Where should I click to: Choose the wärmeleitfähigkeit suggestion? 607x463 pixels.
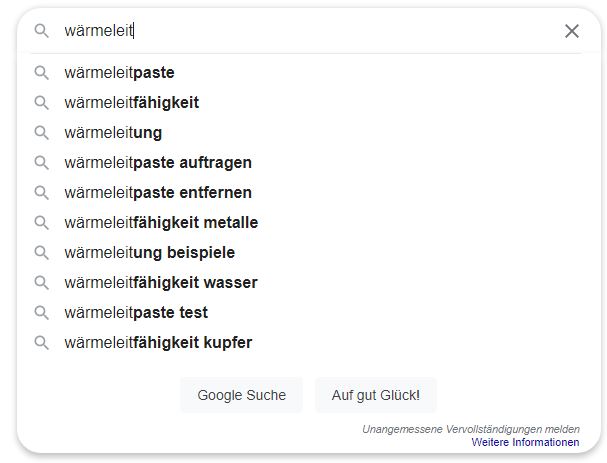tap(131, 103)
